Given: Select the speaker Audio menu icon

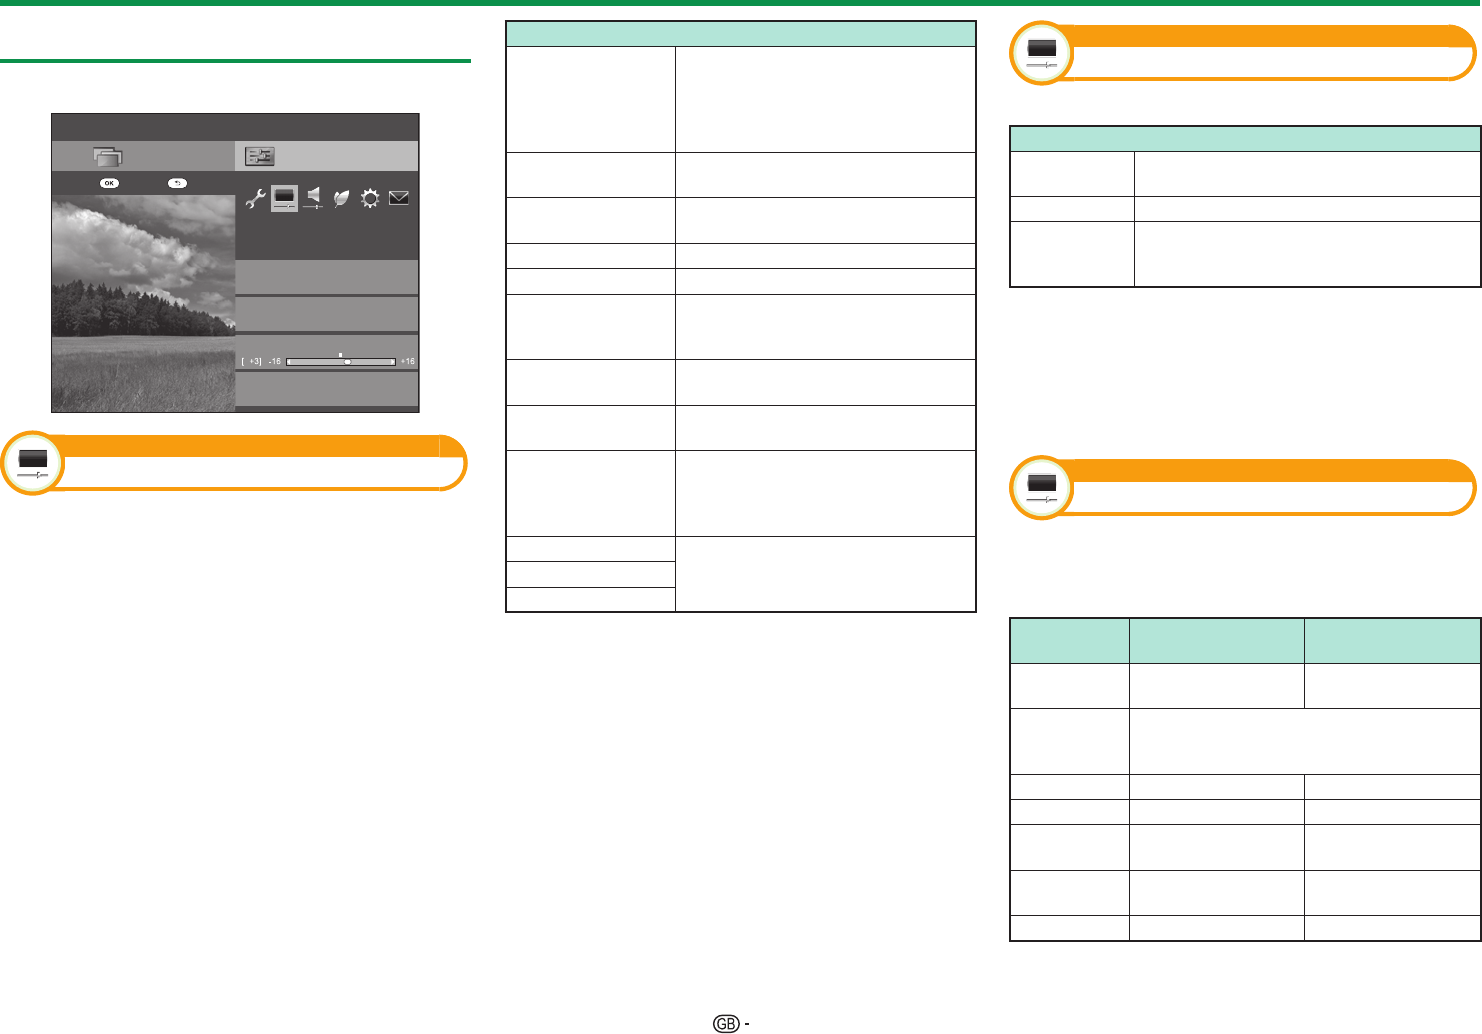Looking at the screenshot, I should tap(313, 198).
